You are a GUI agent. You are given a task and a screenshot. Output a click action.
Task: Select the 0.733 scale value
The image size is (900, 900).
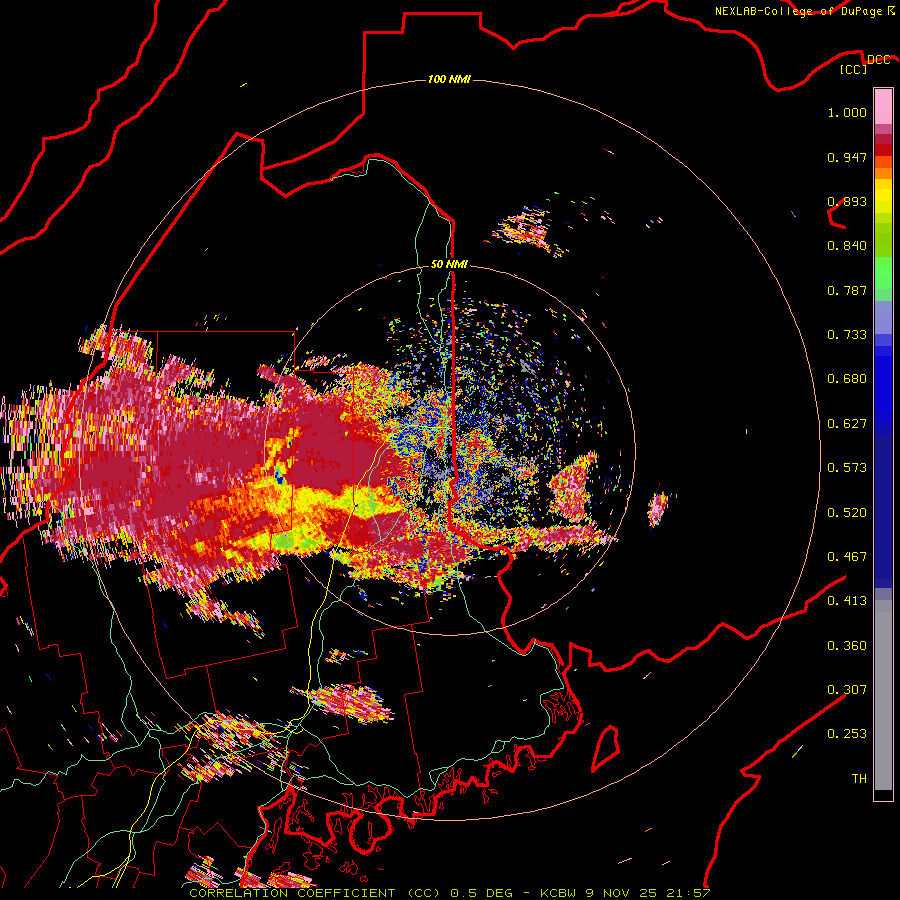(847, 335)
